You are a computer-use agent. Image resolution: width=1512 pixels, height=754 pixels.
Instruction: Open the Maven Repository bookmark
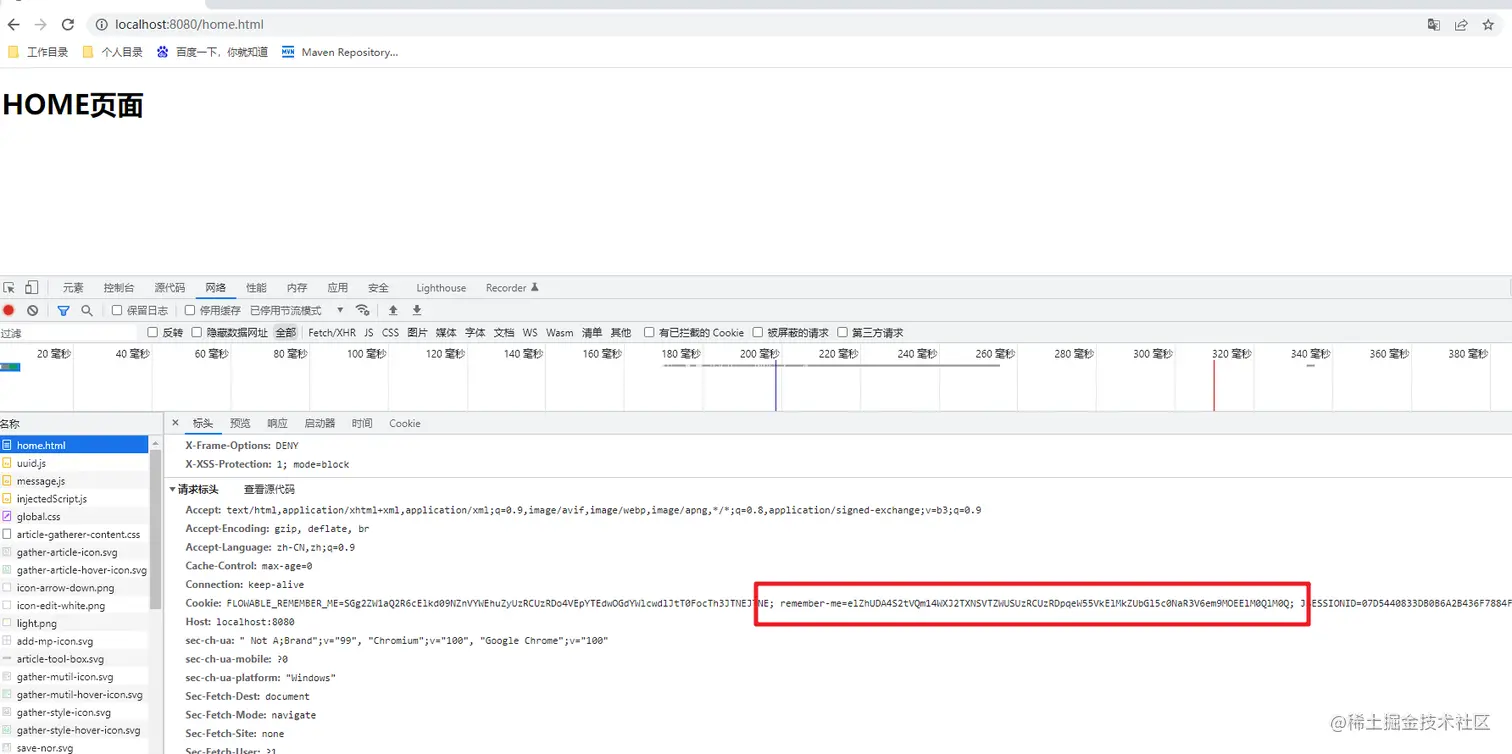(340, 52)
